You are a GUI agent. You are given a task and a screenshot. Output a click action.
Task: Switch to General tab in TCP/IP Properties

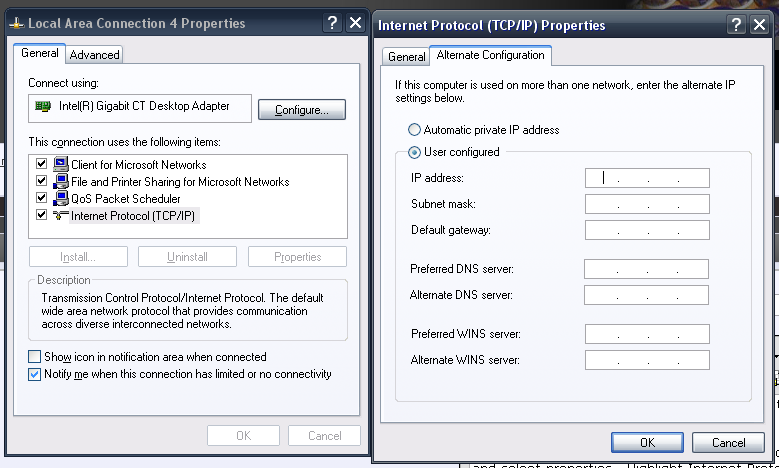click(406, 57)
